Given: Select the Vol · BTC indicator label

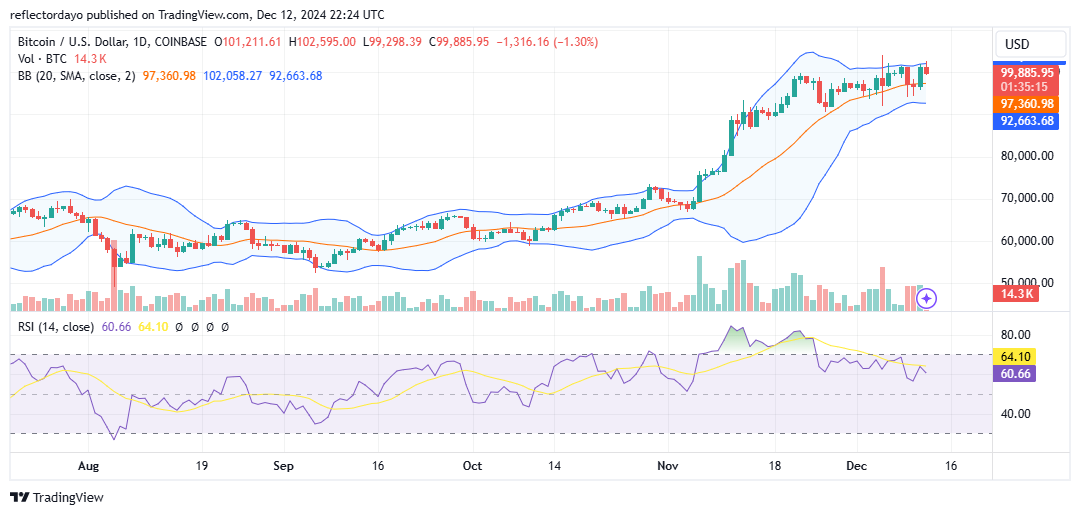Looking at the screenshot, I should (x=43, y=59).
